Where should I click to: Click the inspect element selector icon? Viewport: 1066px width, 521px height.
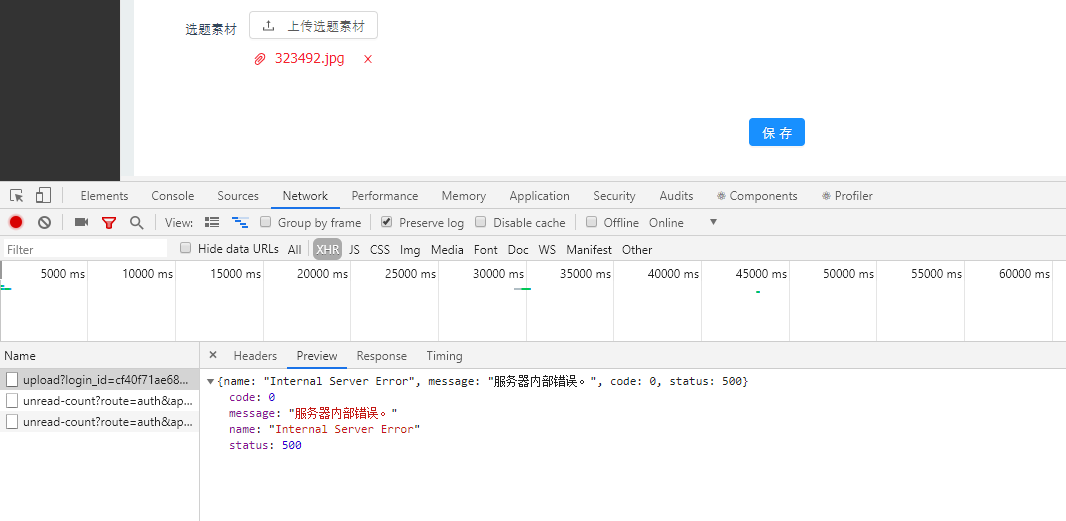click(17, 196)
